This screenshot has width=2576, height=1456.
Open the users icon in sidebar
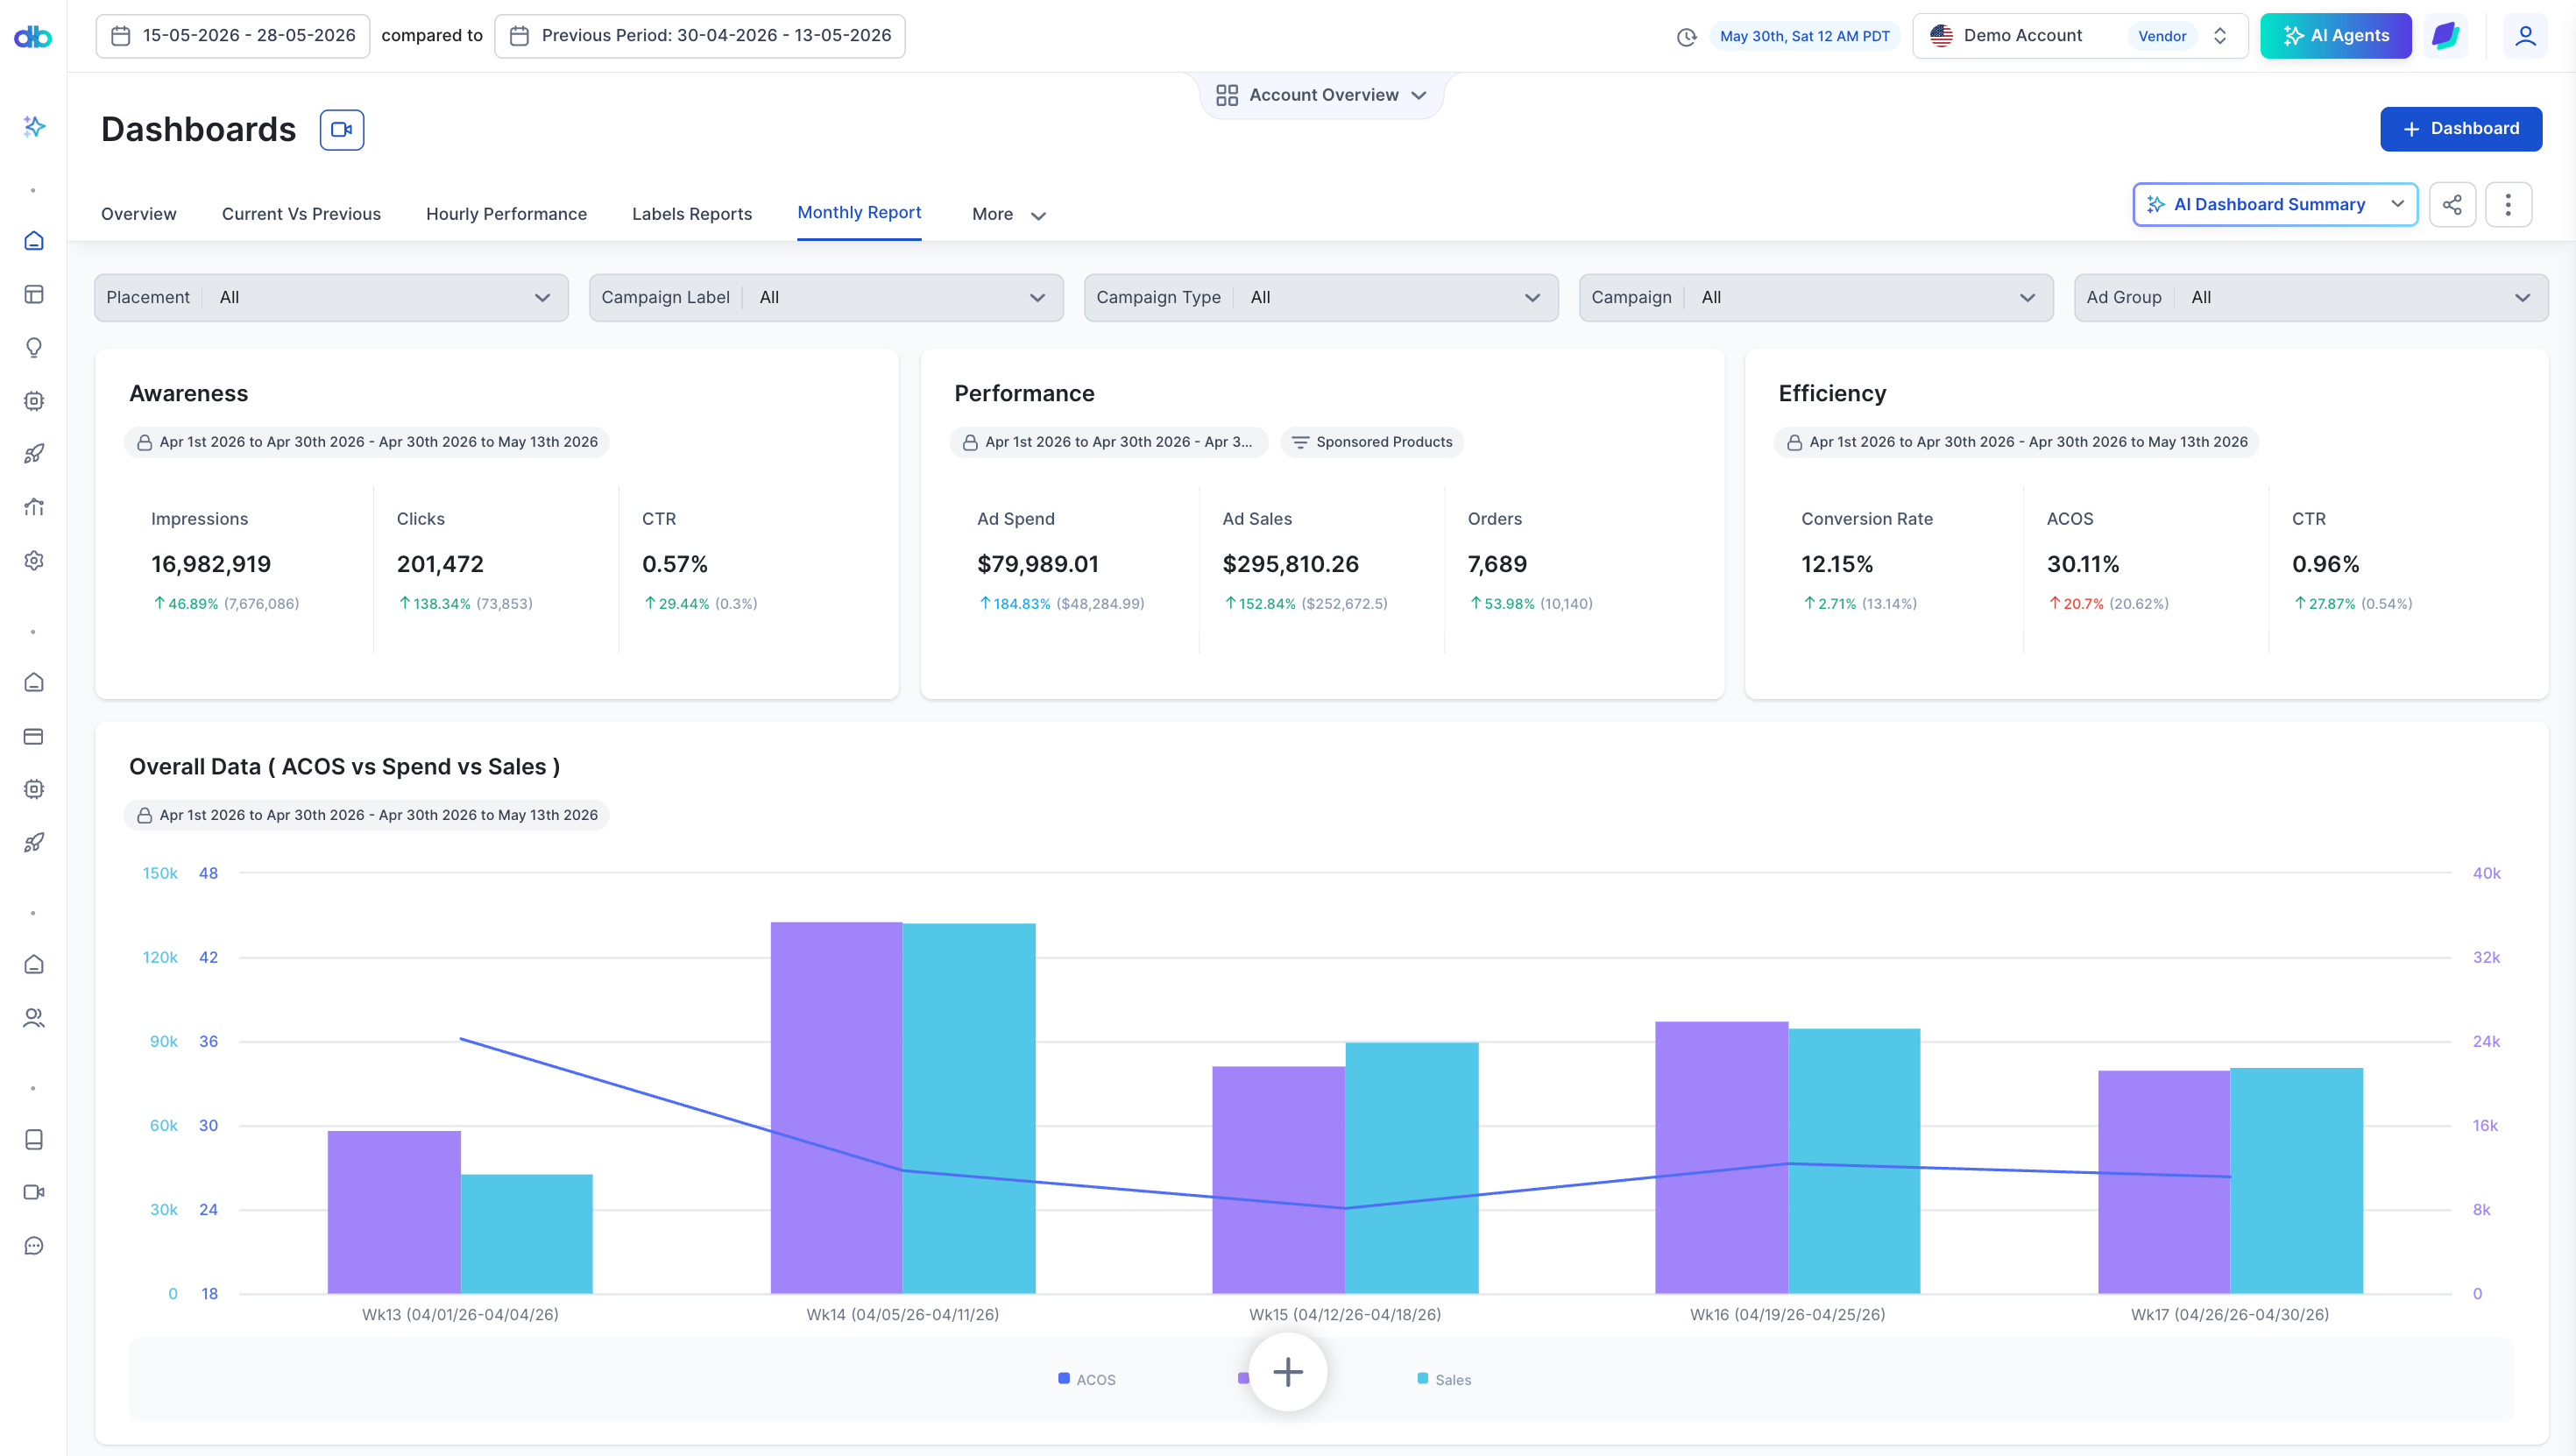[34, 1017]
